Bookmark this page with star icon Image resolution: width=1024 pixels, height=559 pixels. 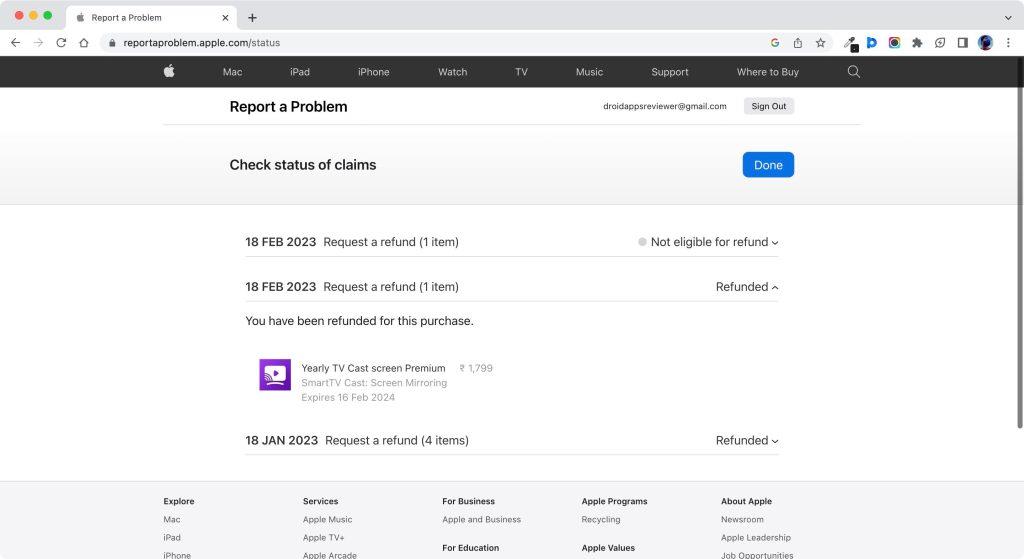pos(820,42)
